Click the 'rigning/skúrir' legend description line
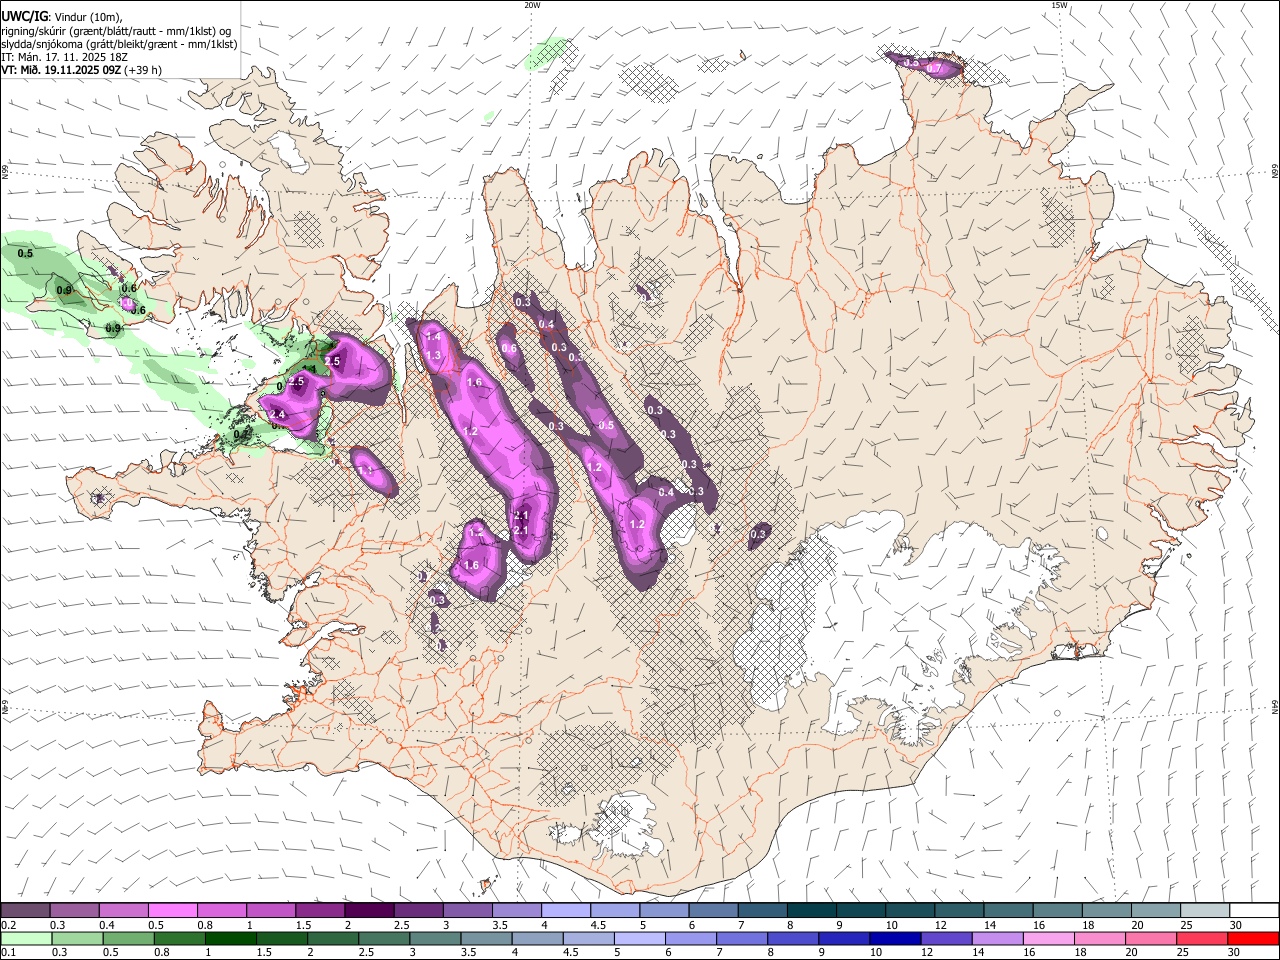The image size is (1280, 960). pos(117,31)
